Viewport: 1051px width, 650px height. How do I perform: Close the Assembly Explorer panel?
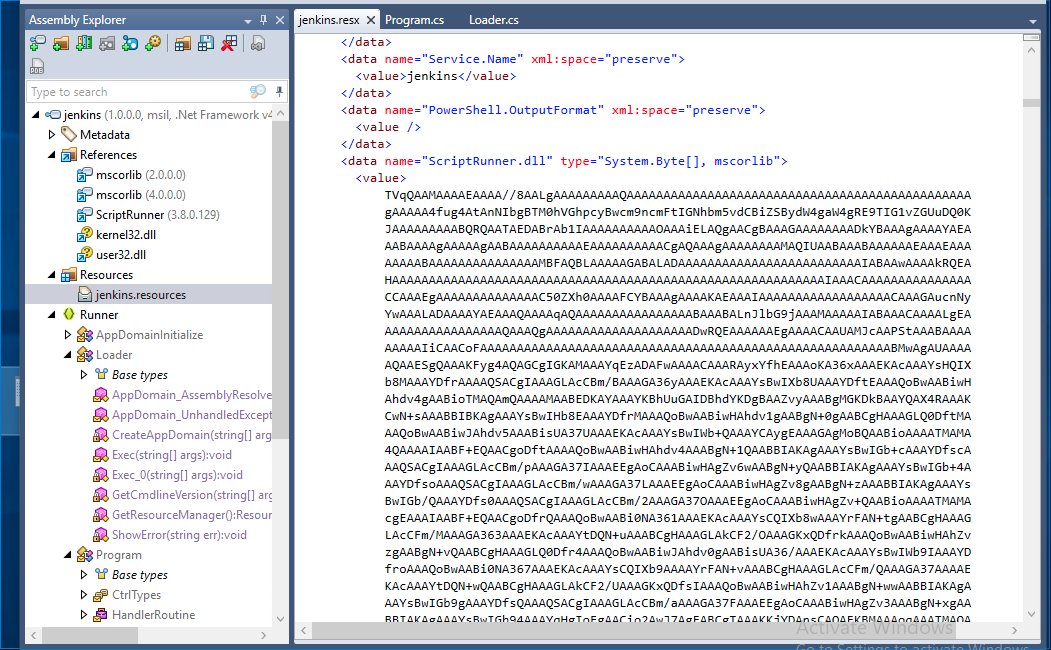click(x=280, y=20)
